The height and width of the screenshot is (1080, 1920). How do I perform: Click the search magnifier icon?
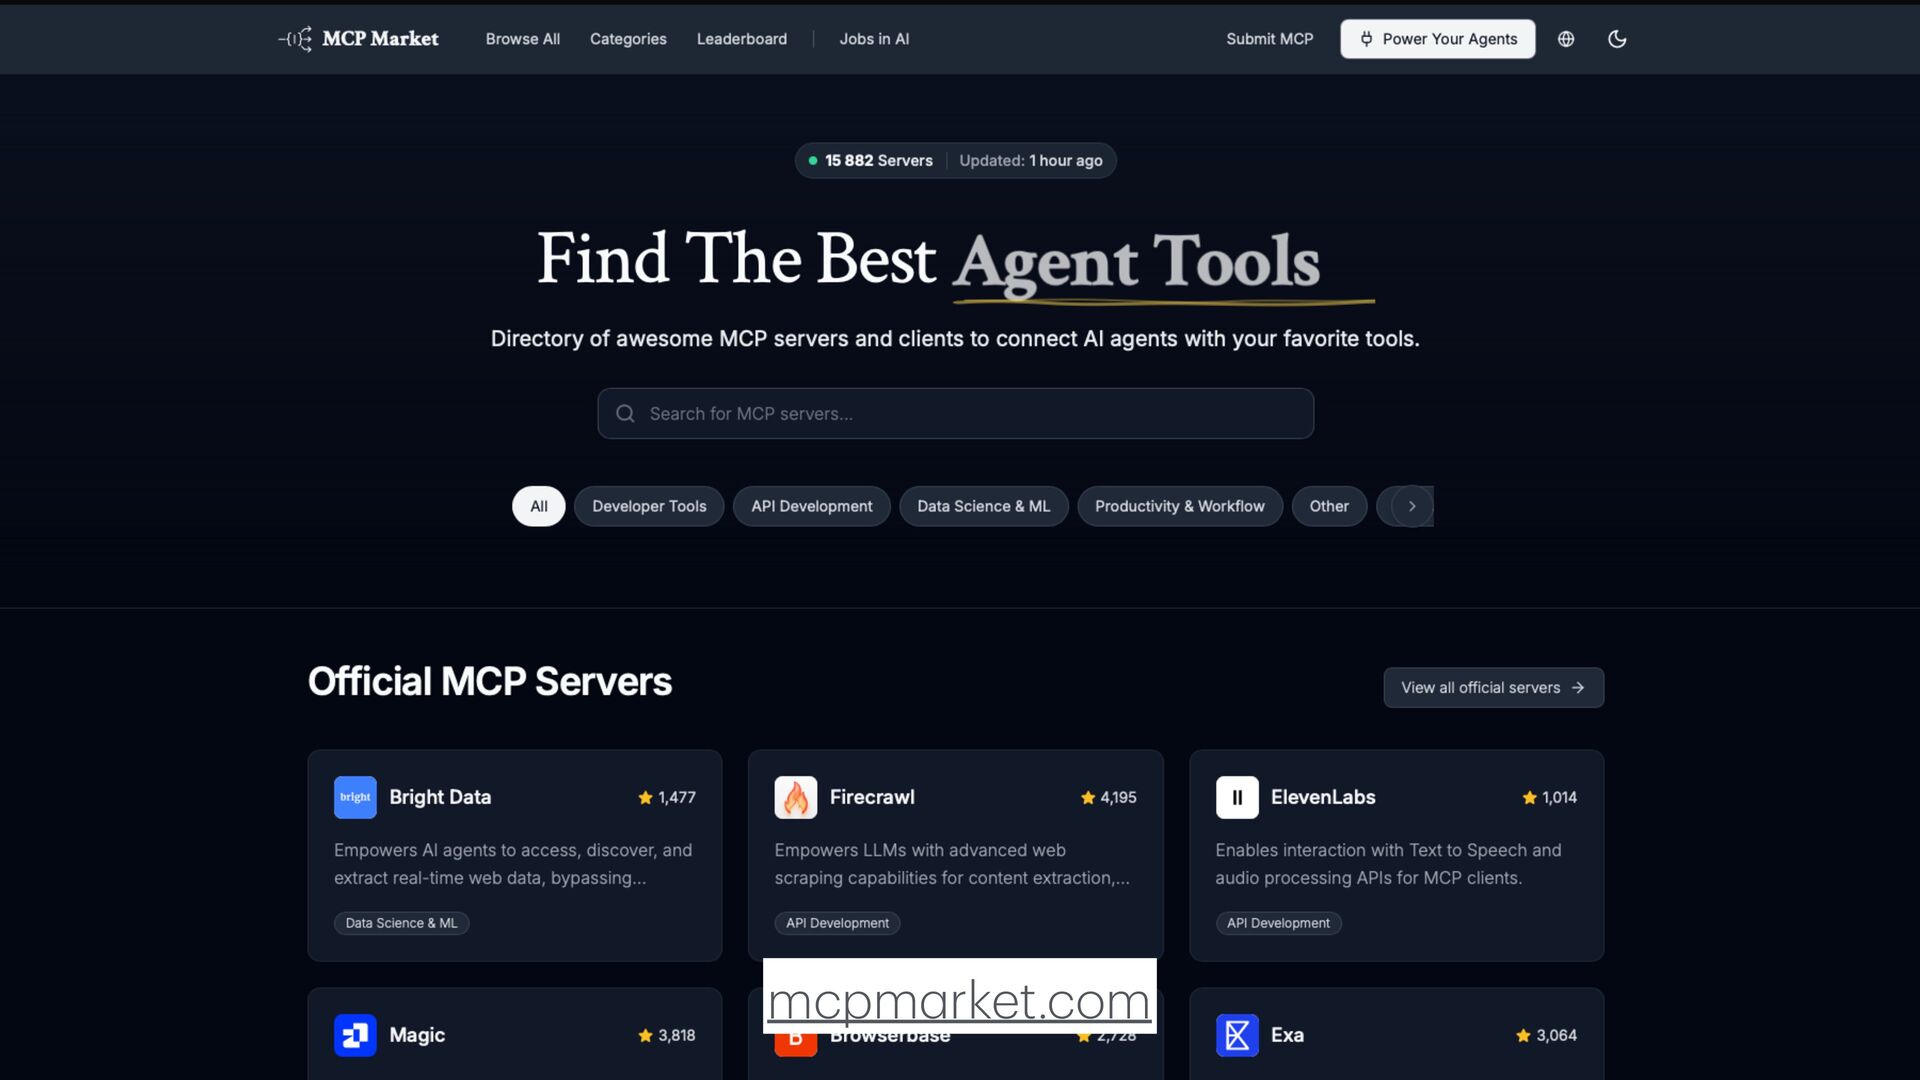(625, 414)
